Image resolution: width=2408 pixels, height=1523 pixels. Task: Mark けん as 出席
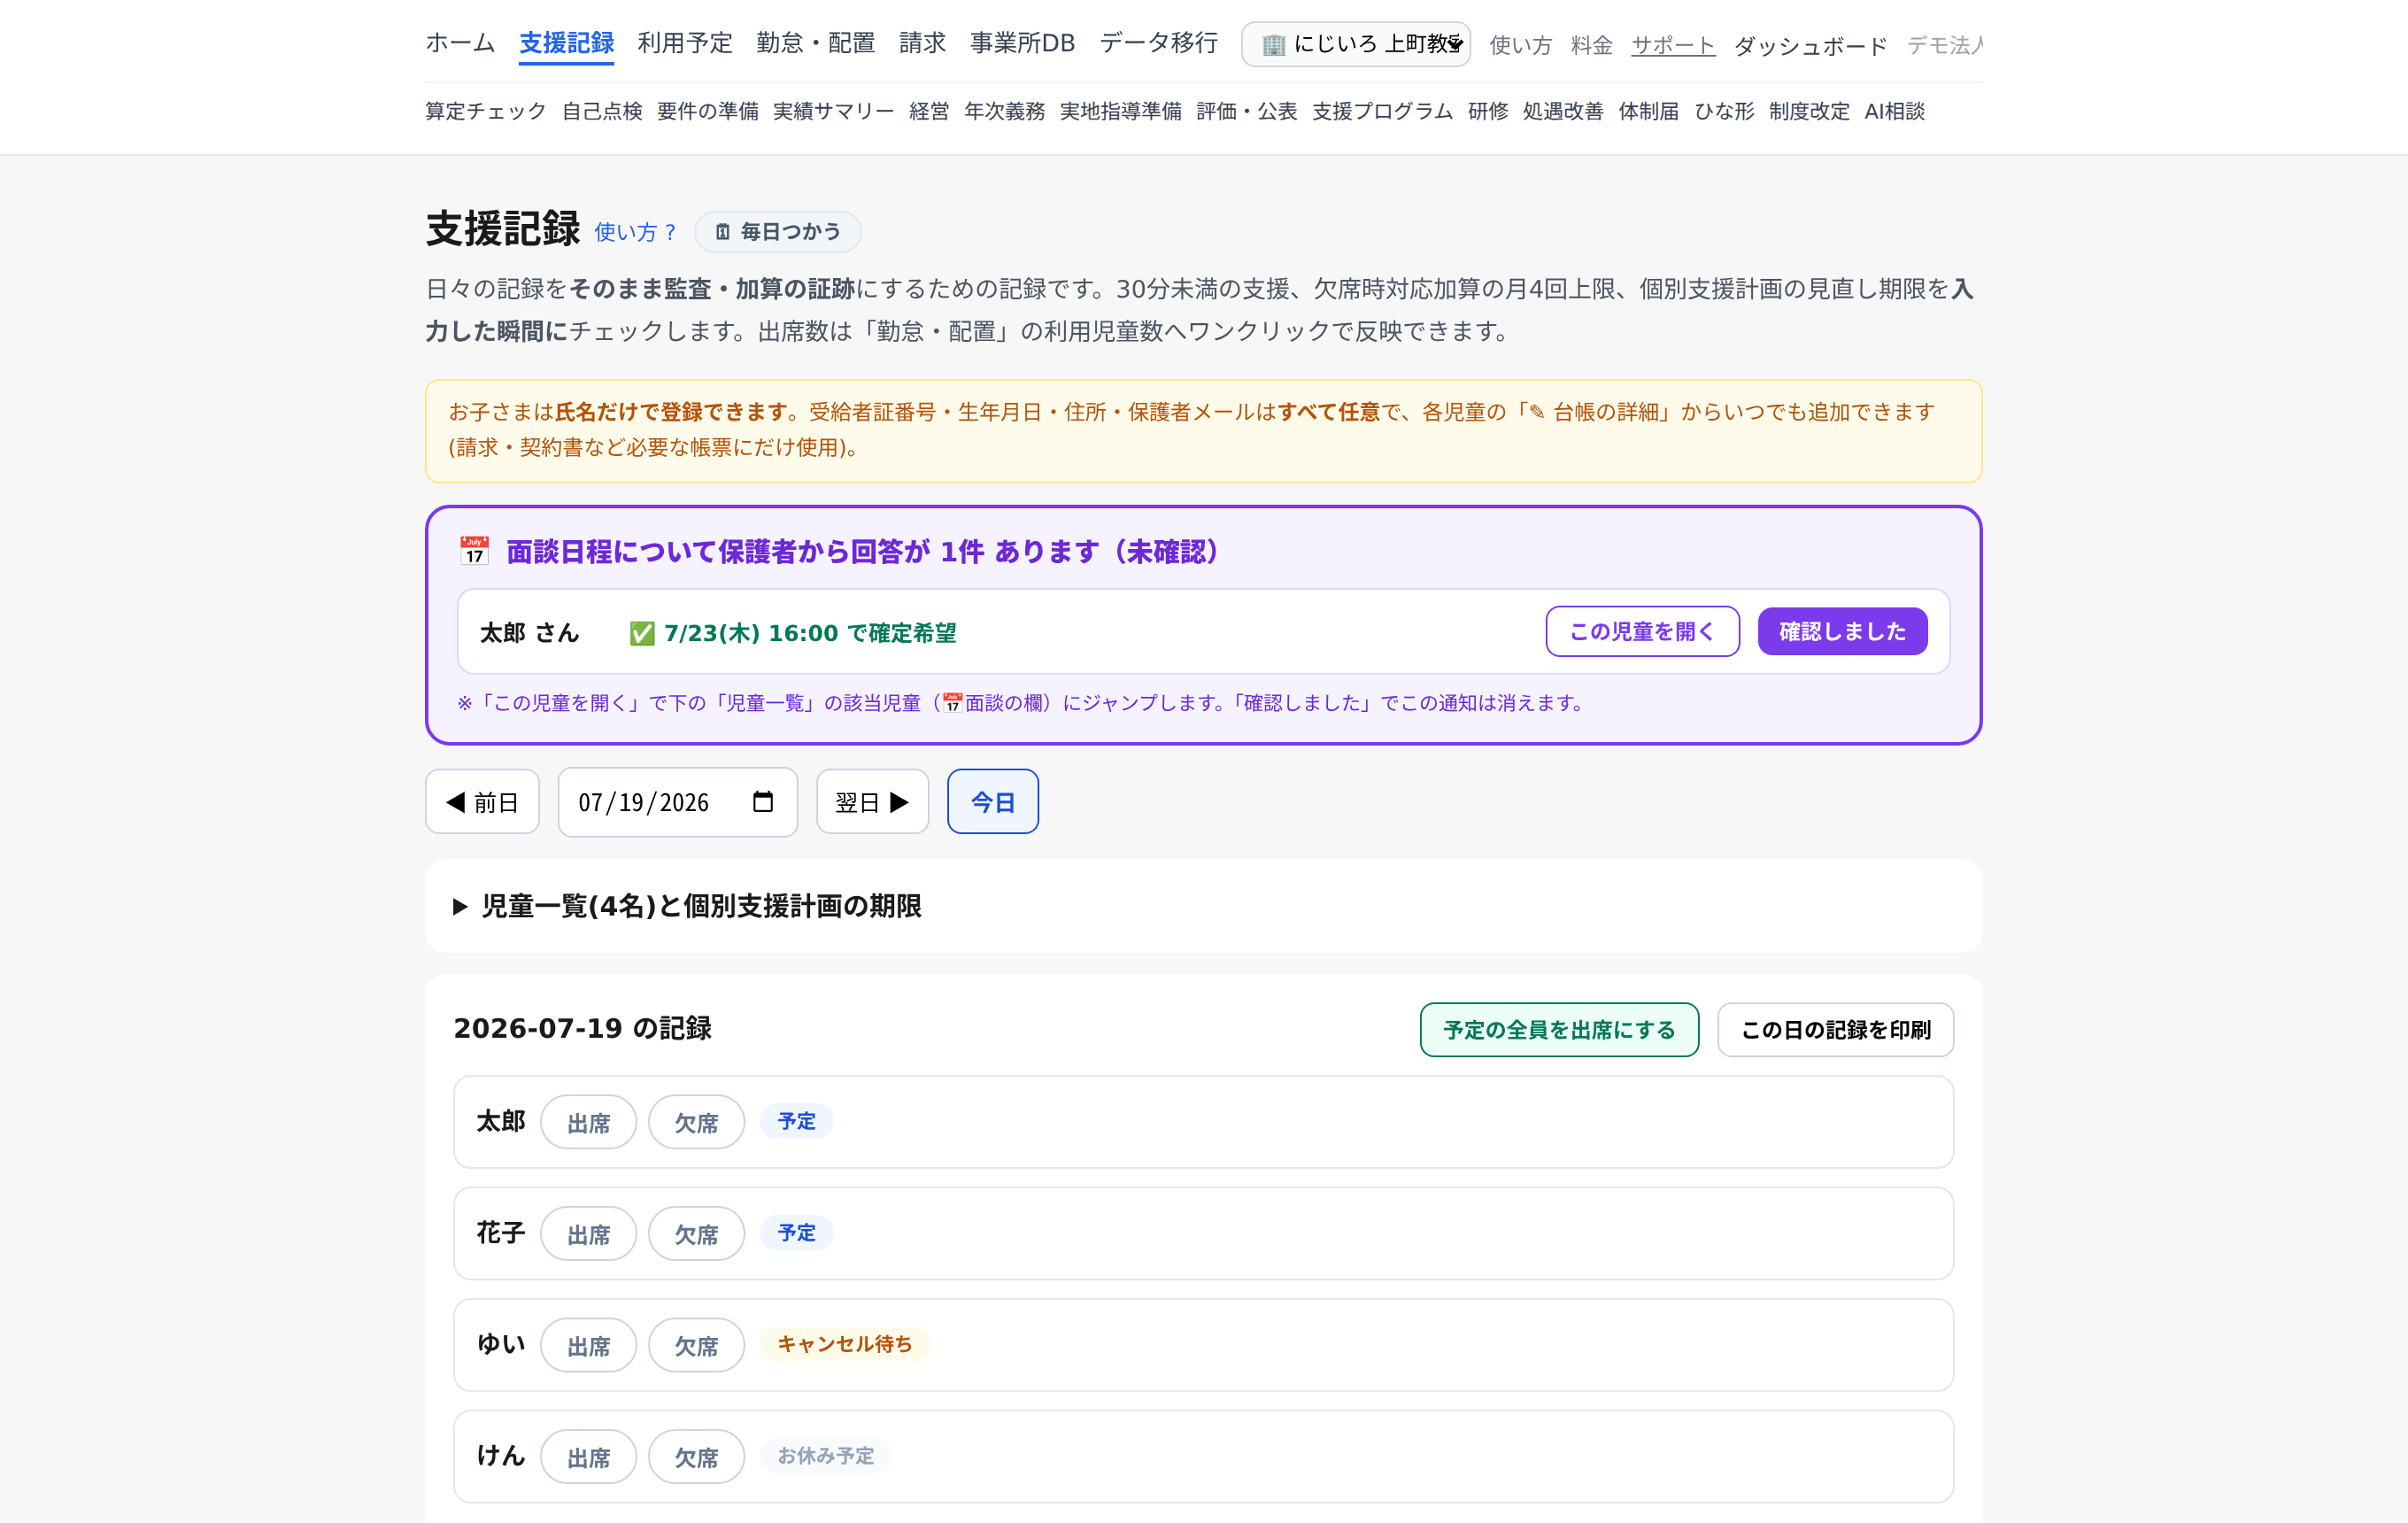[x=588, y=1458]
